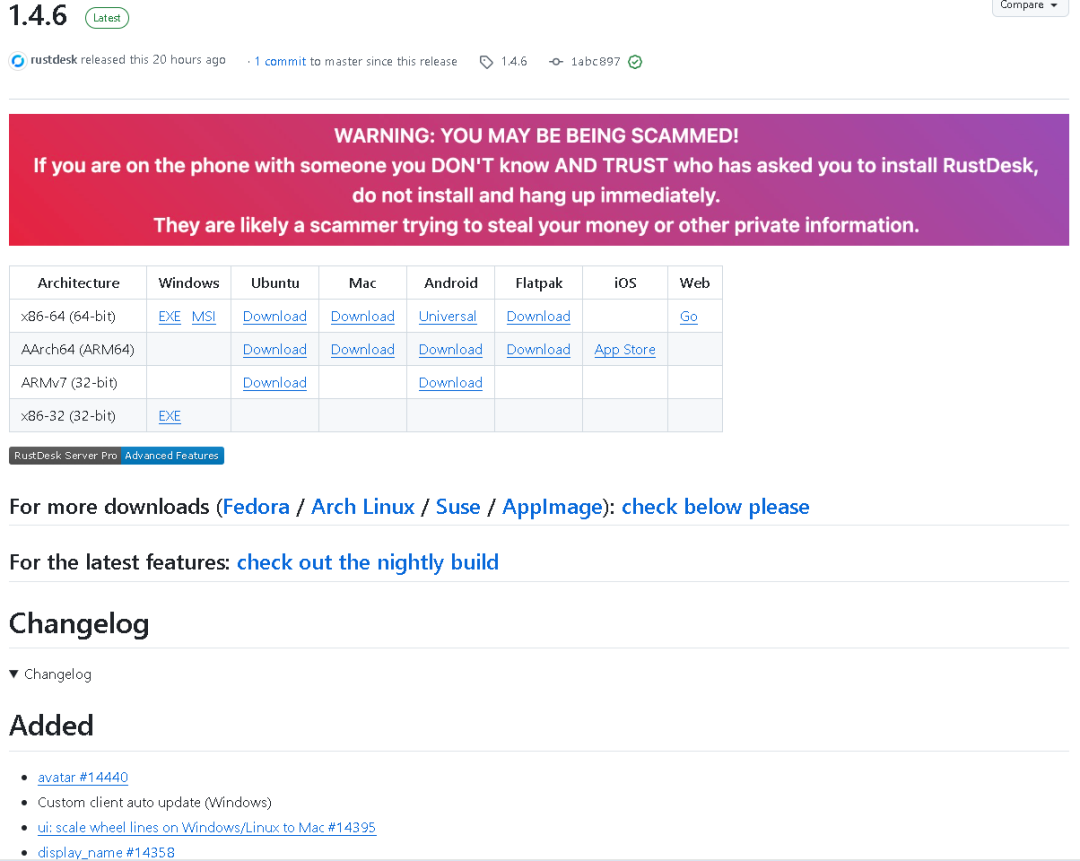This screenshot has width=1080, height=861.
Task: Select the 'Architecture' table header
Action: (x=79, y=283)
